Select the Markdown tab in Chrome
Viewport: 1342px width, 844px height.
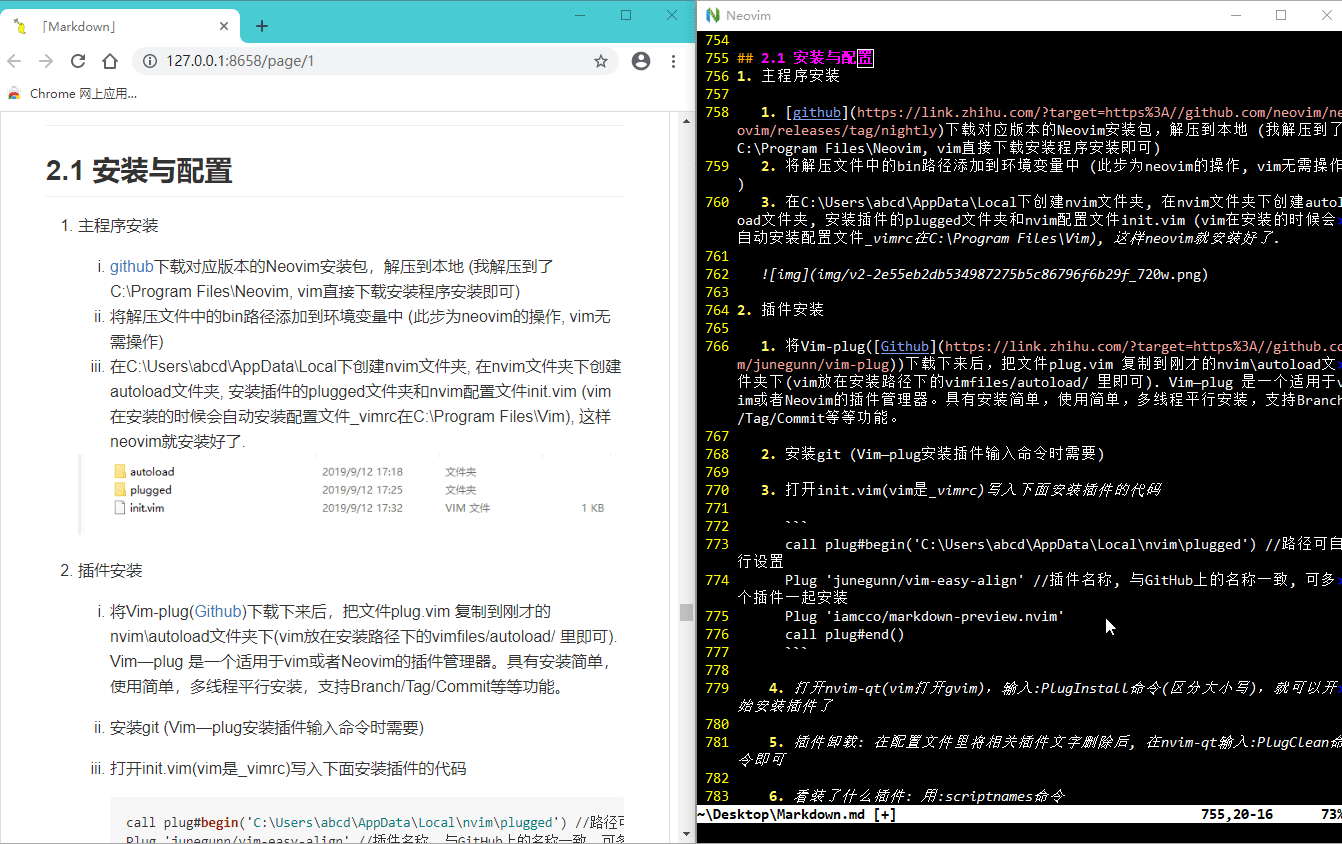(x=120, y=27)
